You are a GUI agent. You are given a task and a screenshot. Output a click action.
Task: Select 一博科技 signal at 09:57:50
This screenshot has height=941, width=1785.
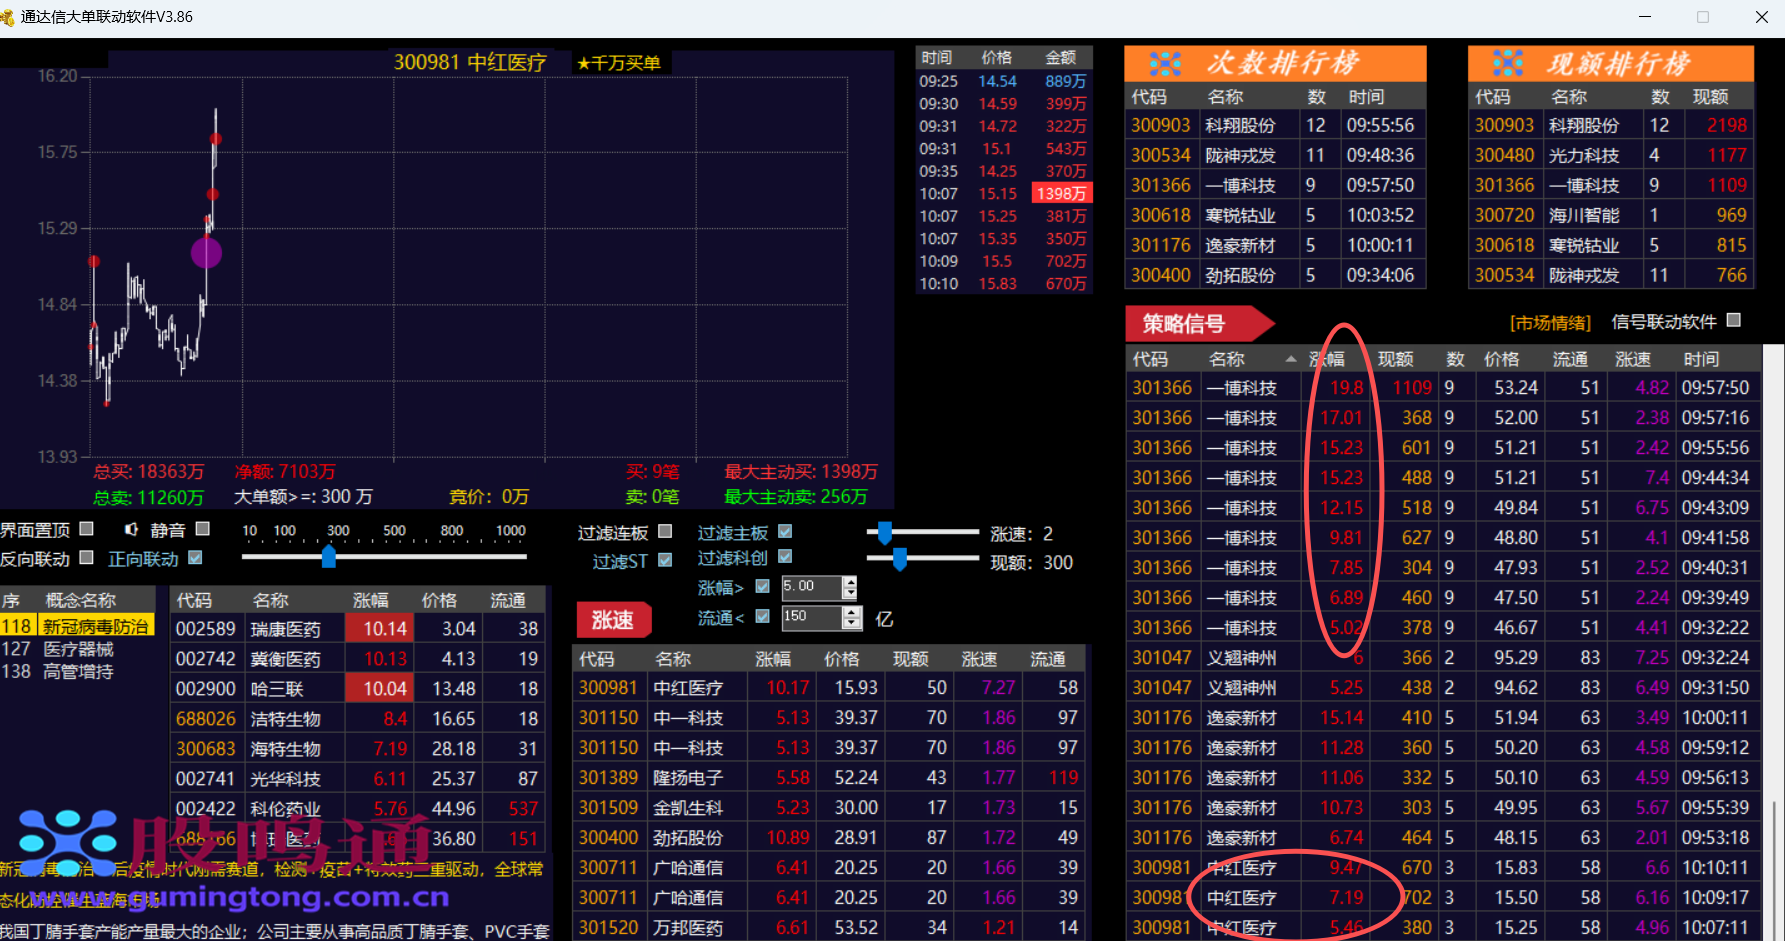point(1443,388)
